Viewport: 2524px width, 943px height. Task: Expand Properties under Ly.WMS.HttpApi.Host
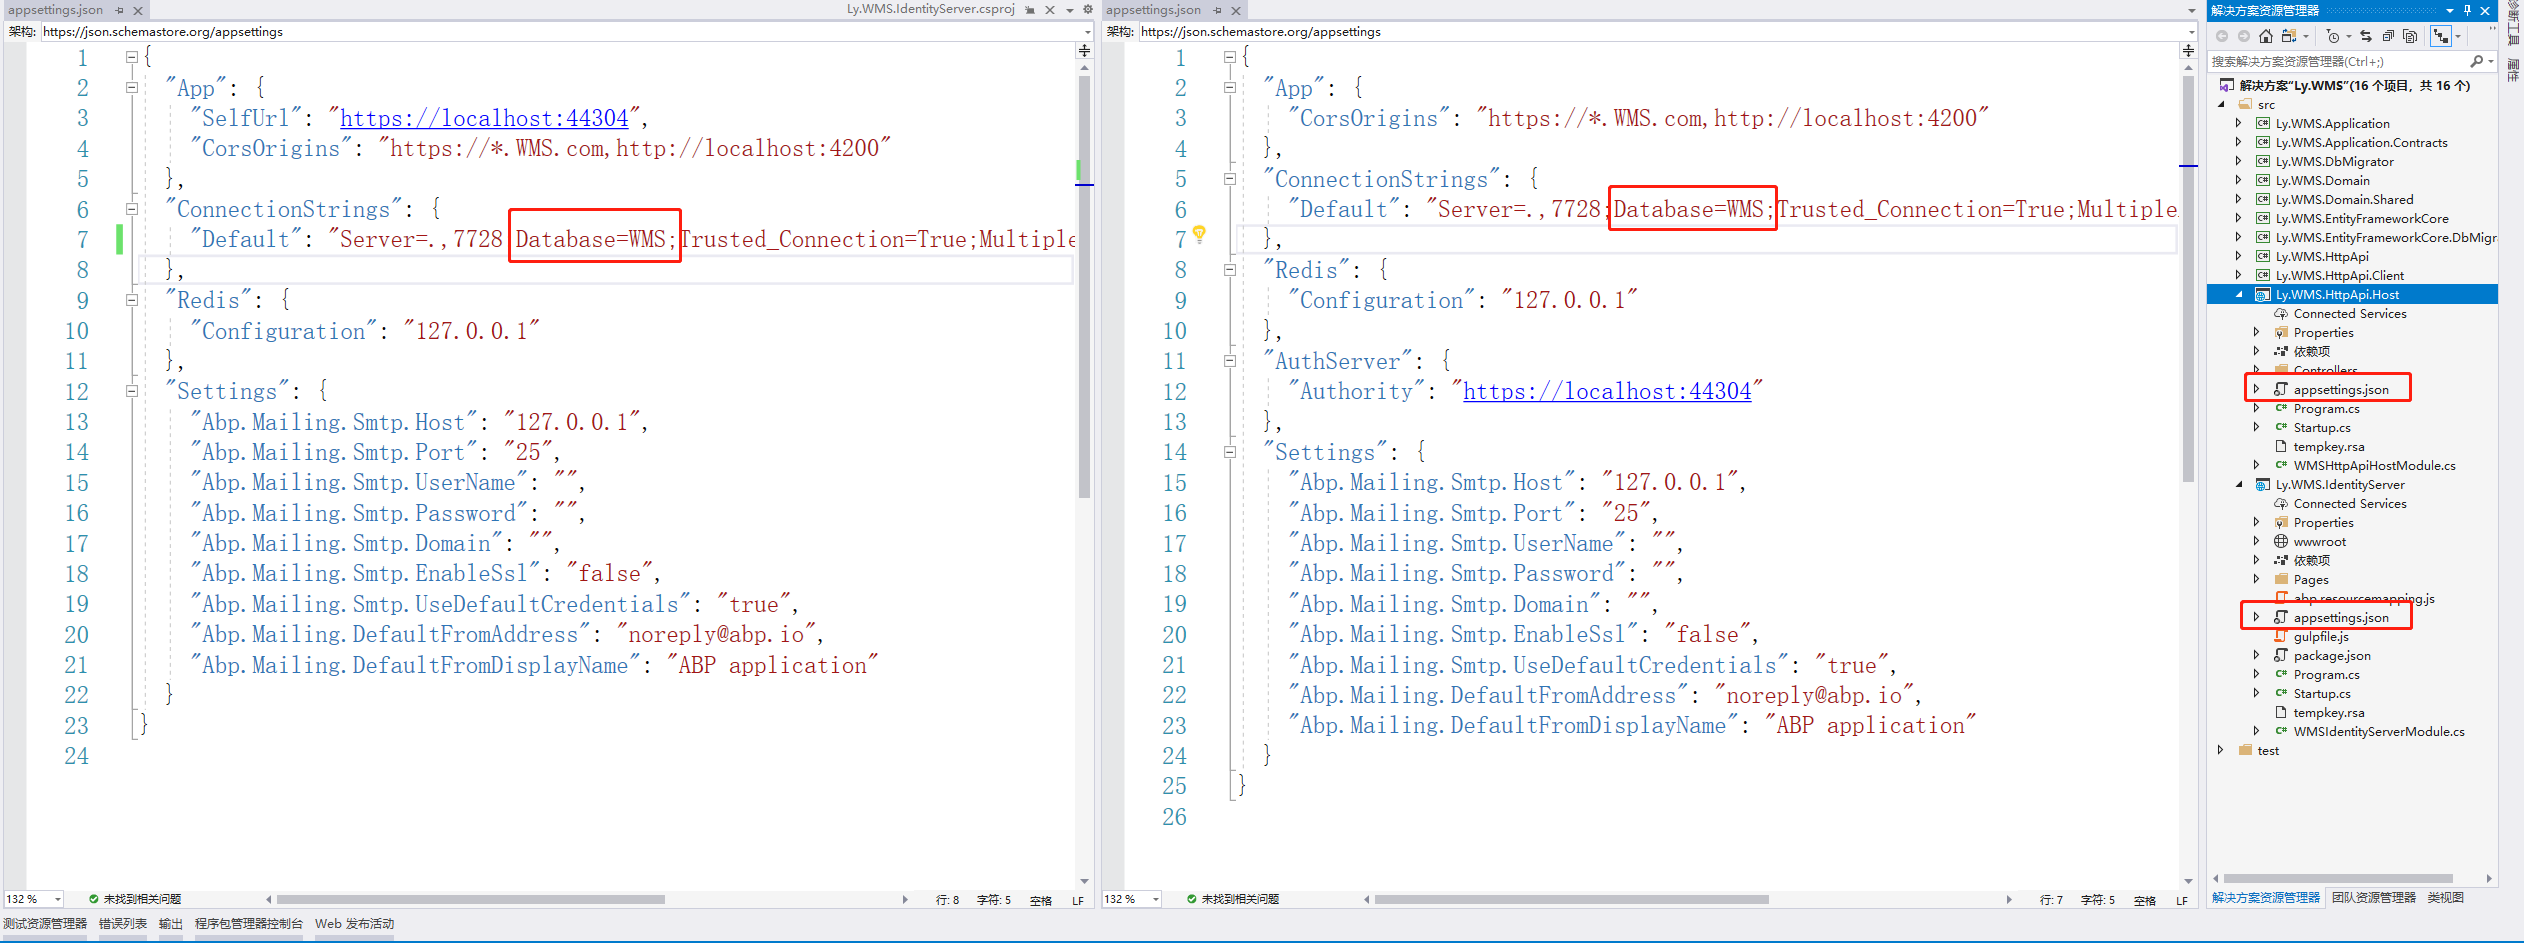coord(2255,332)
